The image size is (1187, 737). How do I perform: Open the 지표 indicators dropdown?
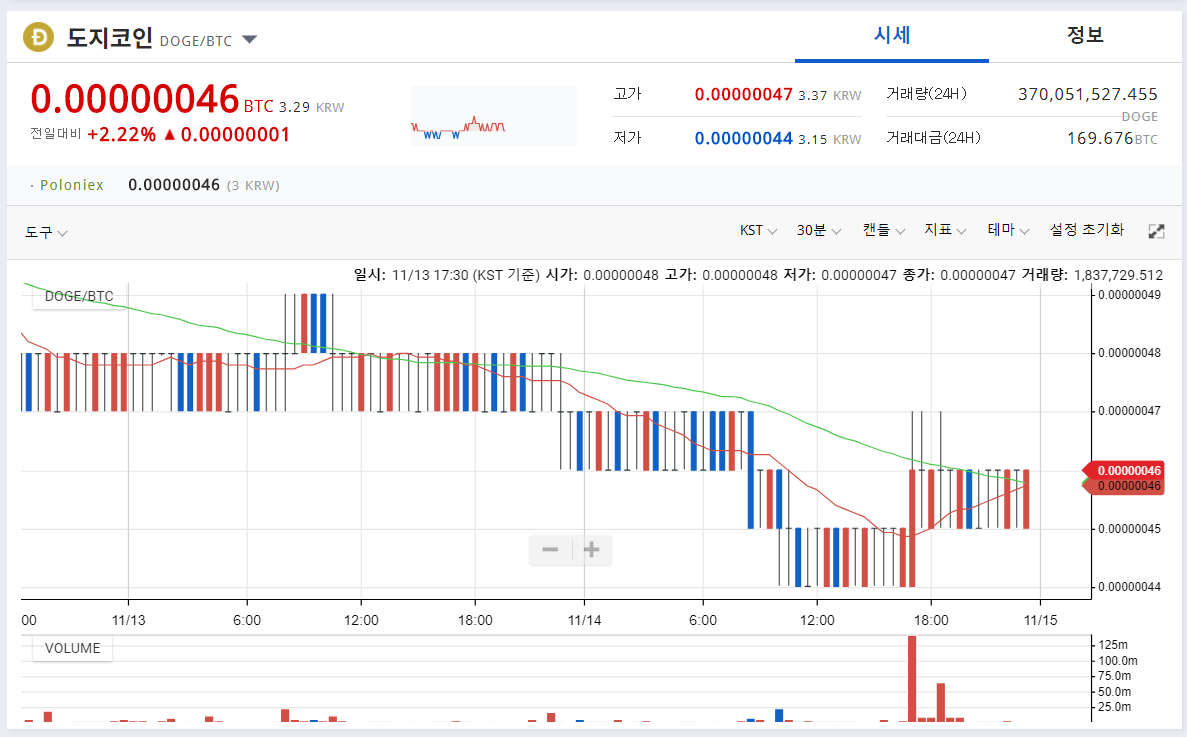click(945, 230)
